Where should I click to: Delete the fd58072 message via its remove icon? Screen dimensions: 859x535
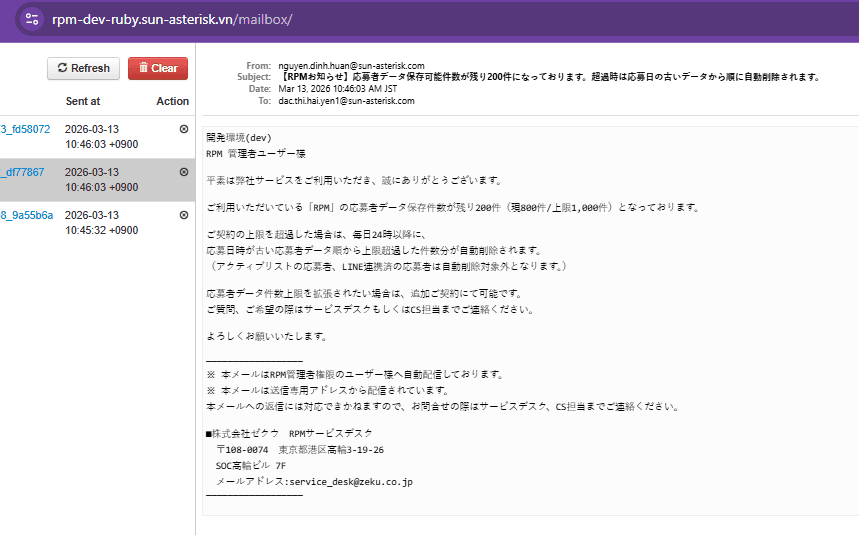point(183,129)
